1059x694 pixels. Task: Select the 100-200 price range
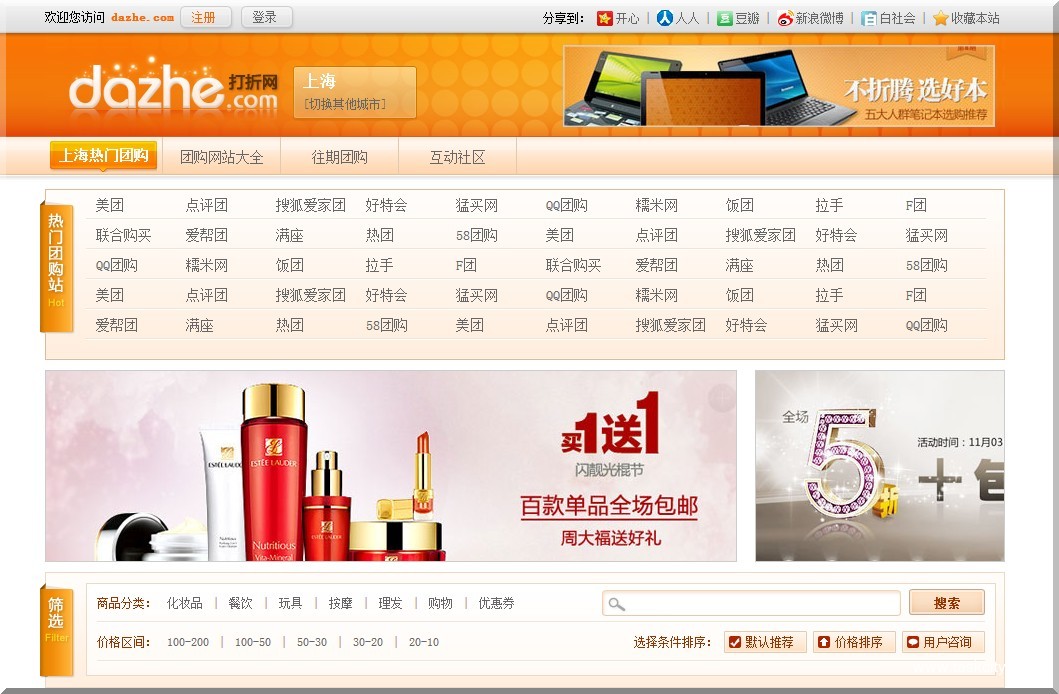pos(188,642)
